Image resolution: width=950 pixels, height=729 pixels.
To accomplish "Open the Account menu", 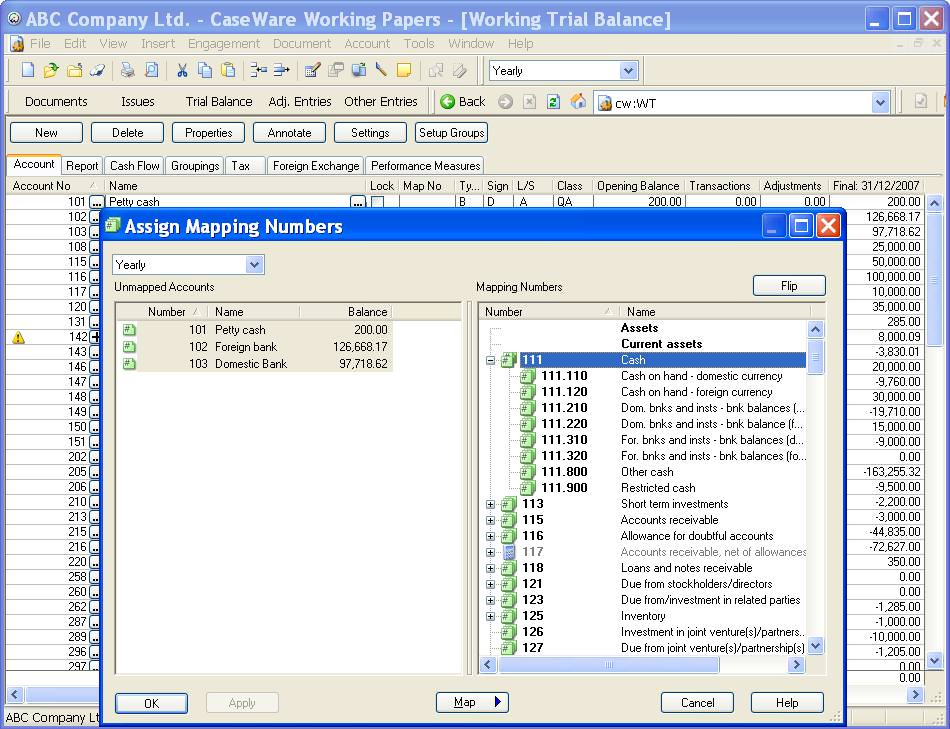I will click(367, 44).
